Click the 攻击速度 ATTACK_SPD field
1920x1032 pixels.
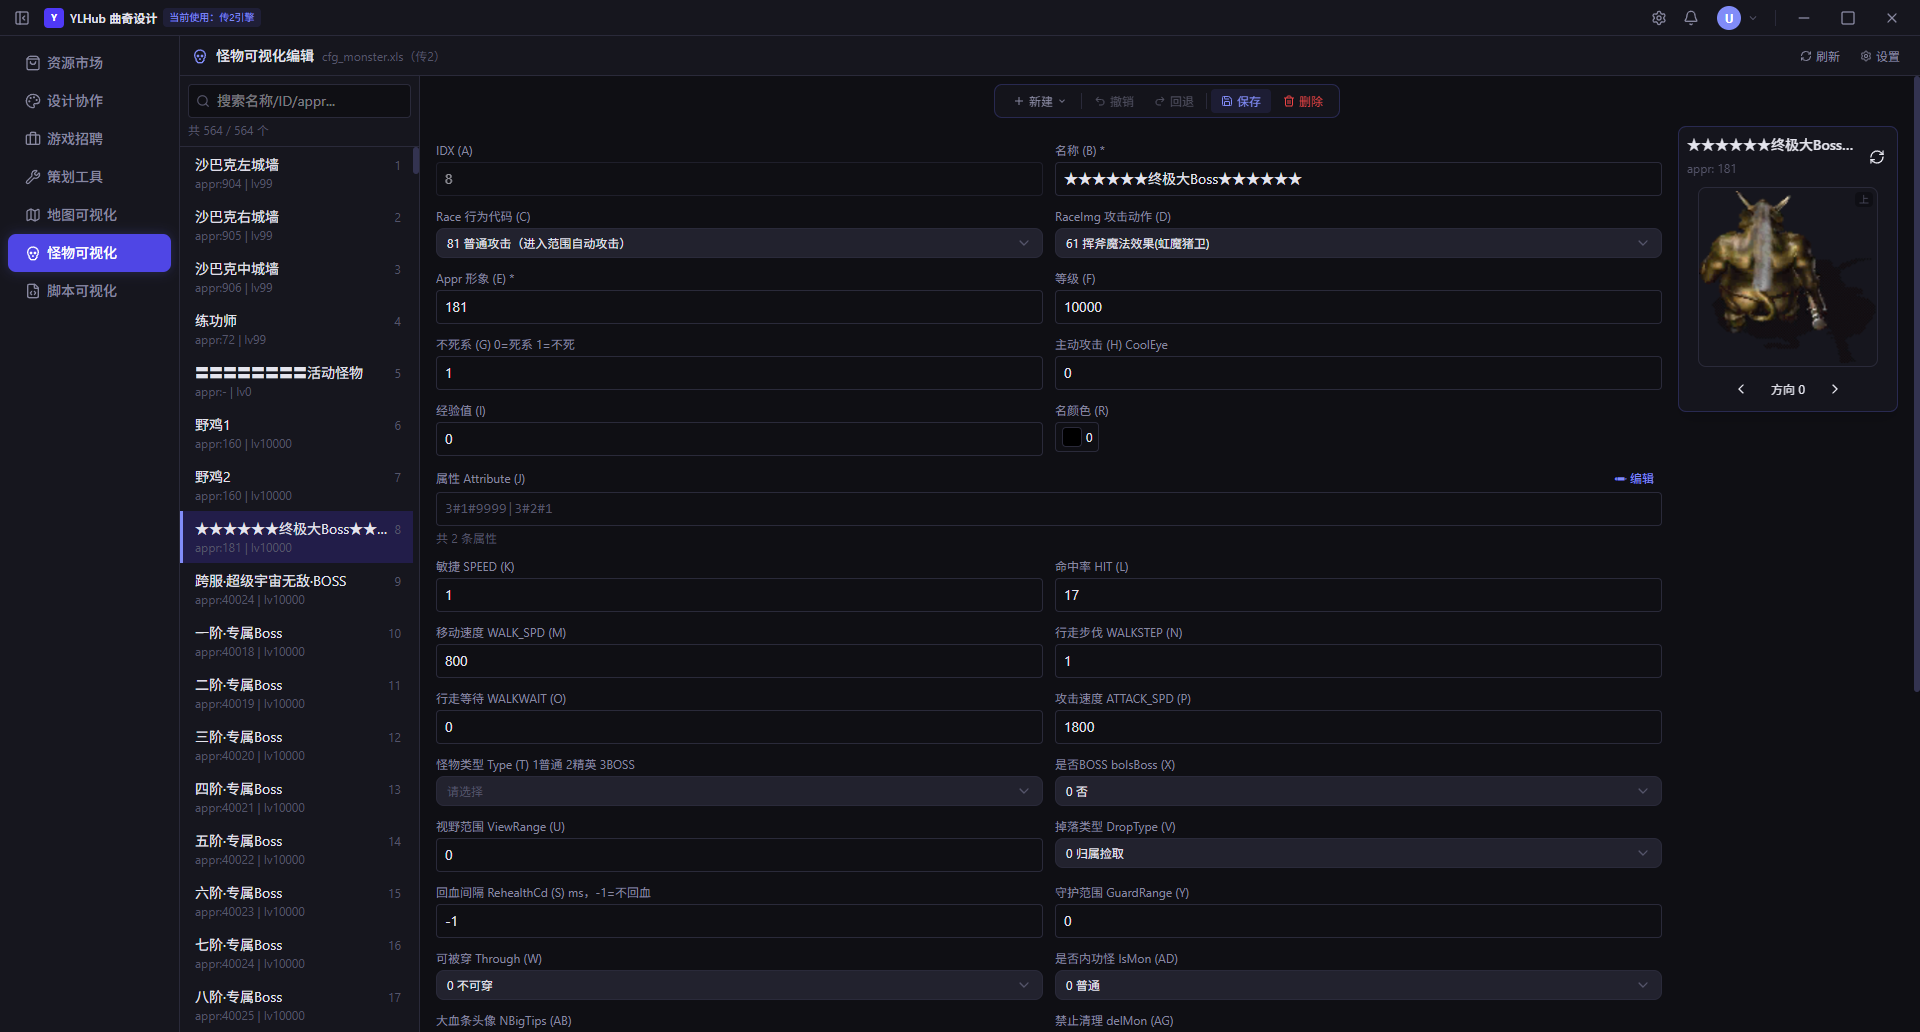point(1358,727)
